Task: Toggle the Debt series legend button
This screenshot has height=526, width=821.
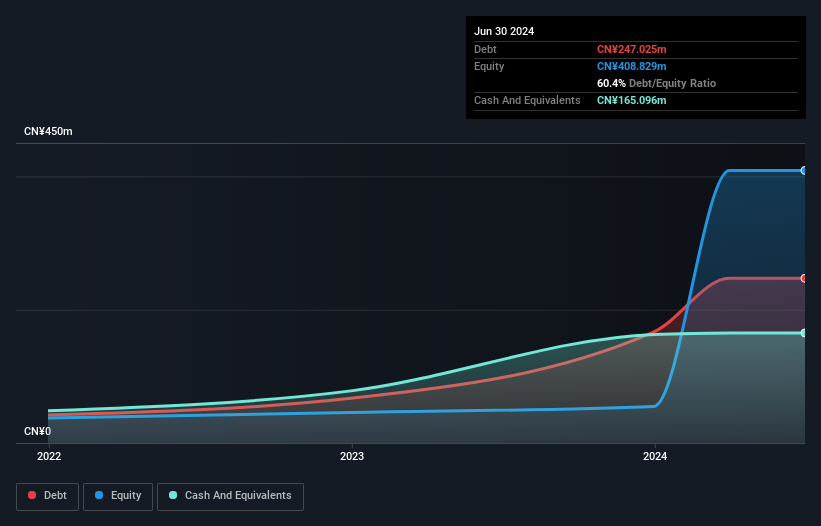Action: click(x=48, y=496)
